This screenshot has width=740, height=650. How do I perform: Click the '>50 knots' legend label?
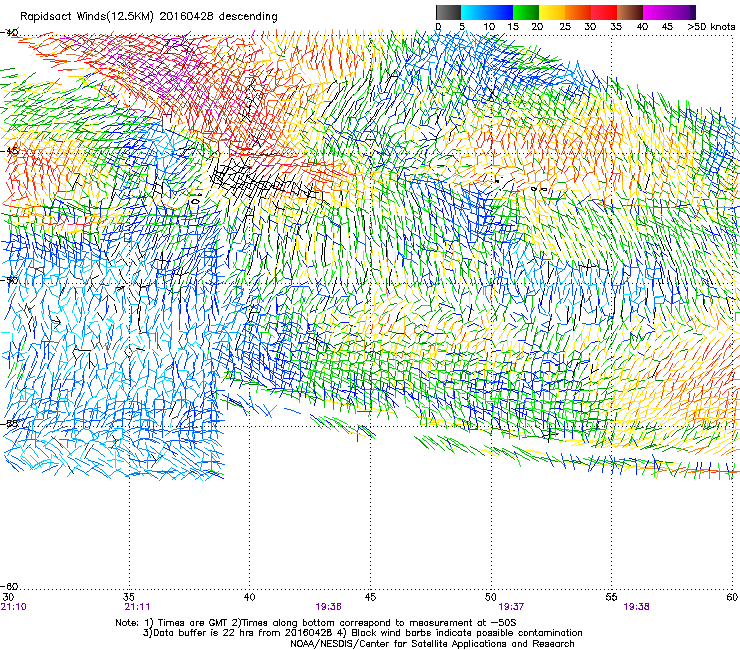711,27
